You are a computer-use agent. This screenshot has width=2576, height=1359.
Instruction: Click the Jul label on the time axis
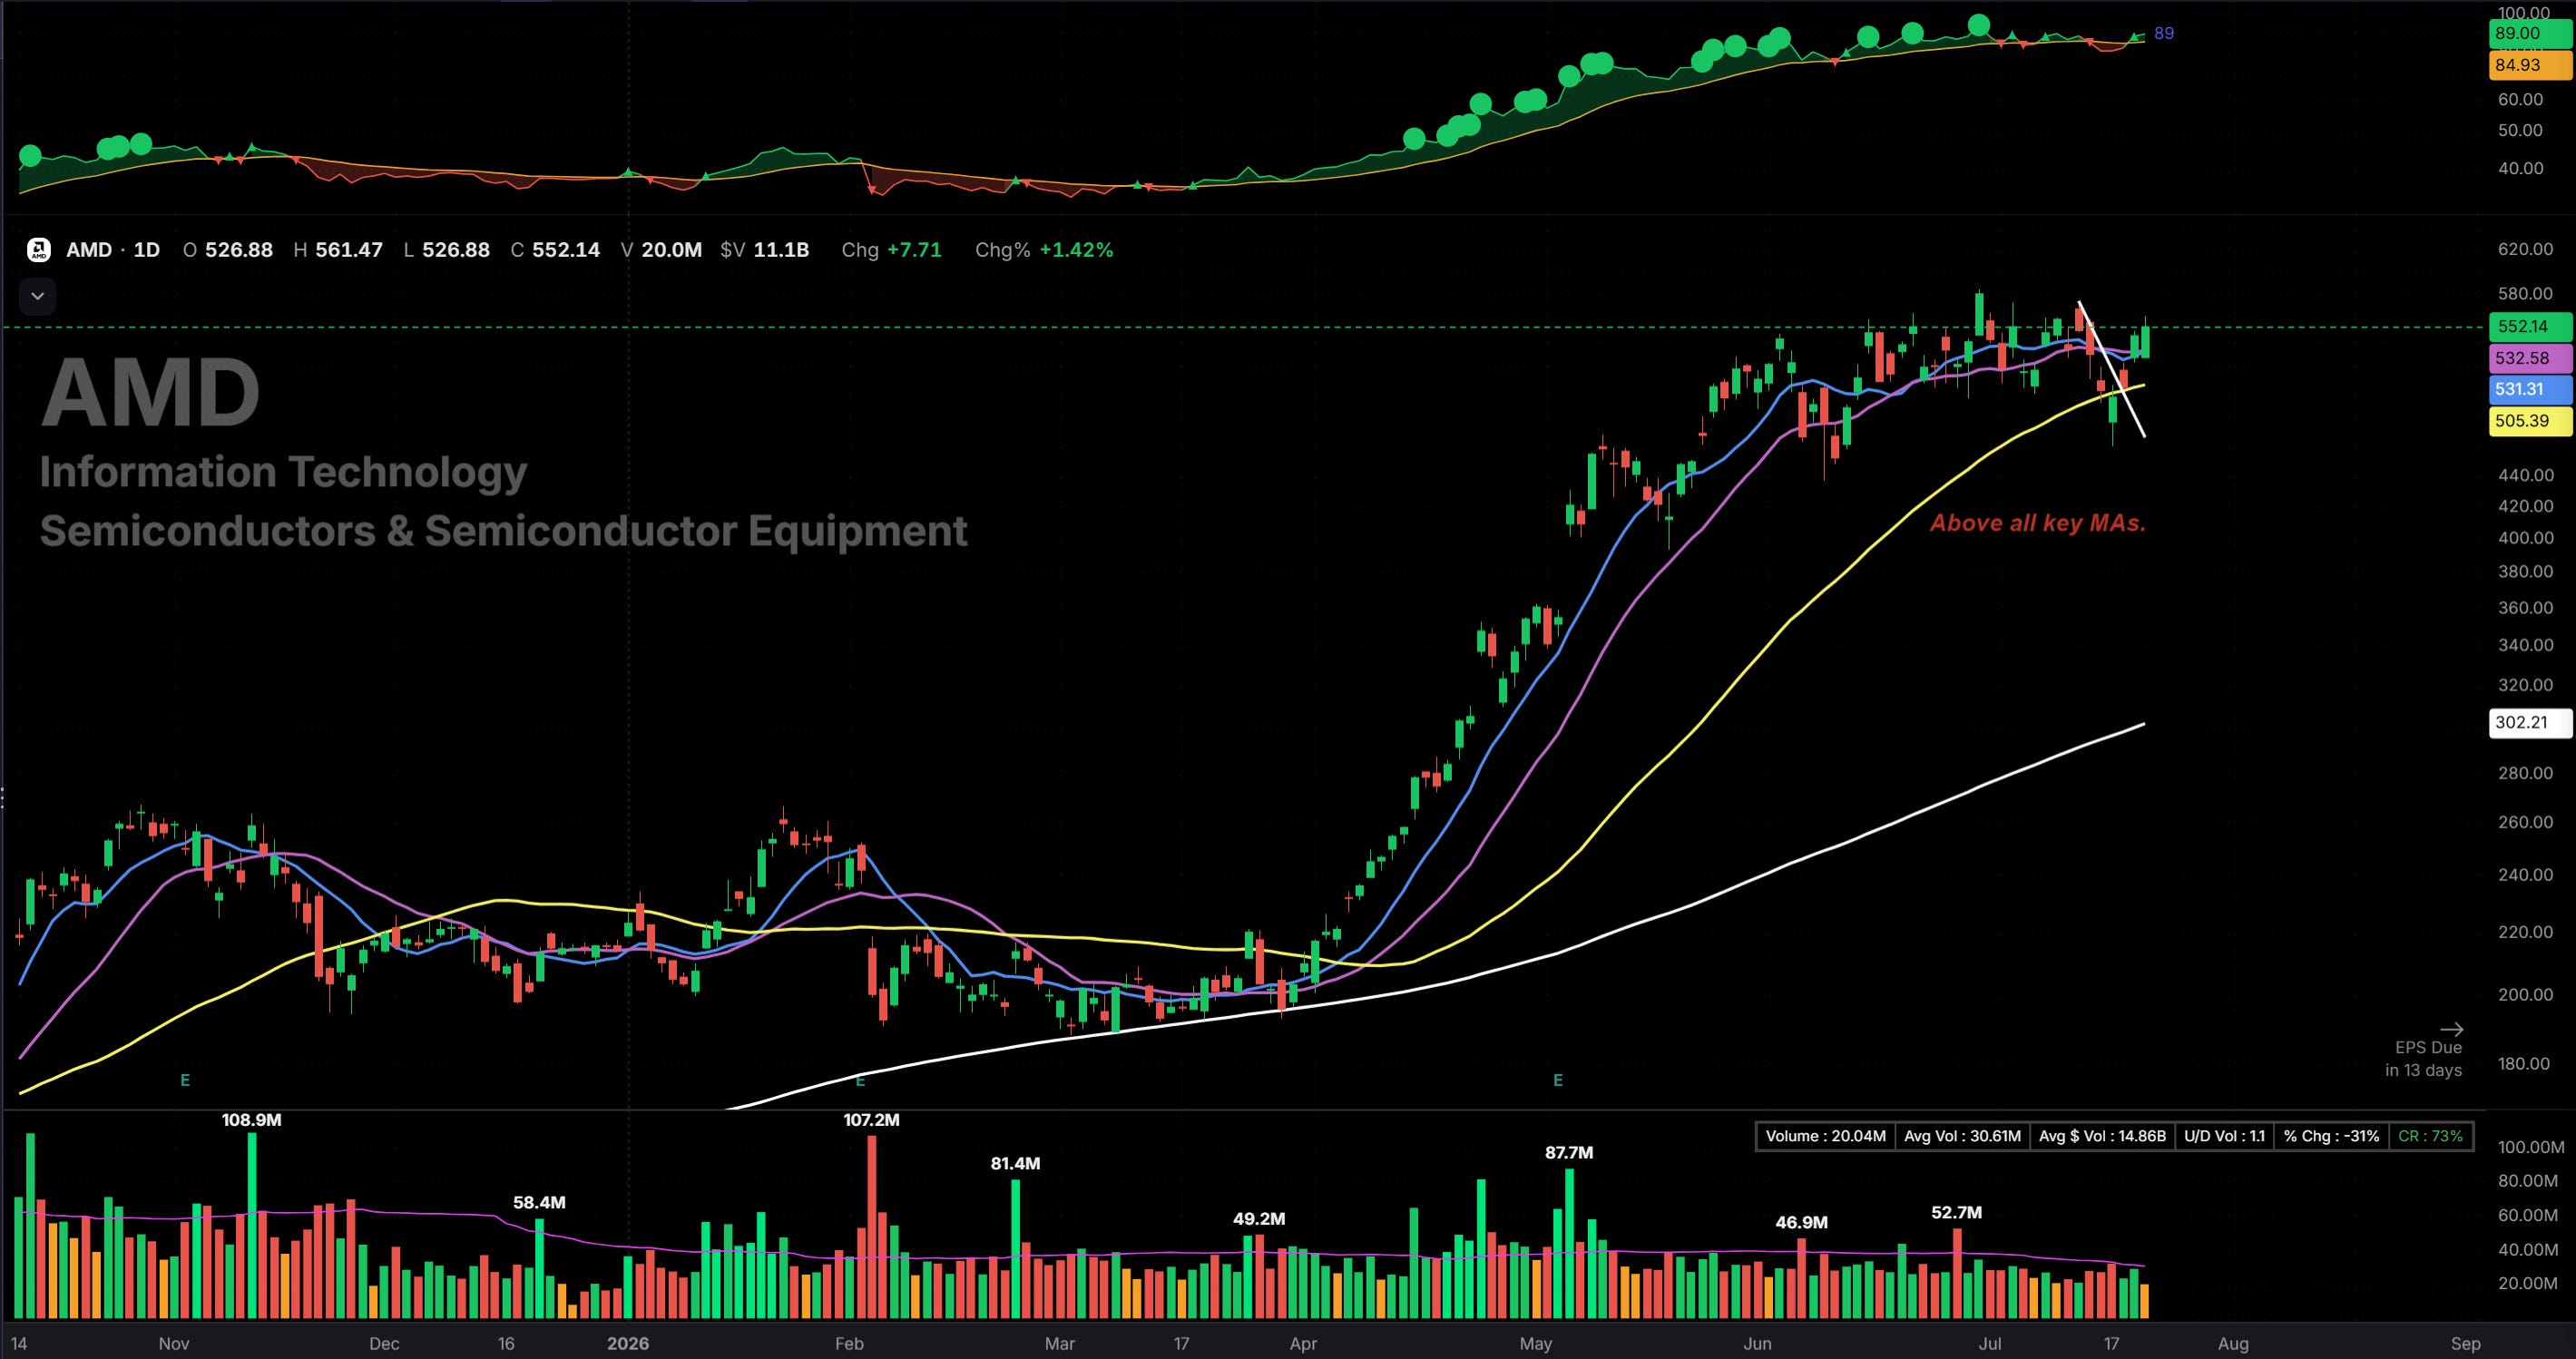point(1990,1343)
